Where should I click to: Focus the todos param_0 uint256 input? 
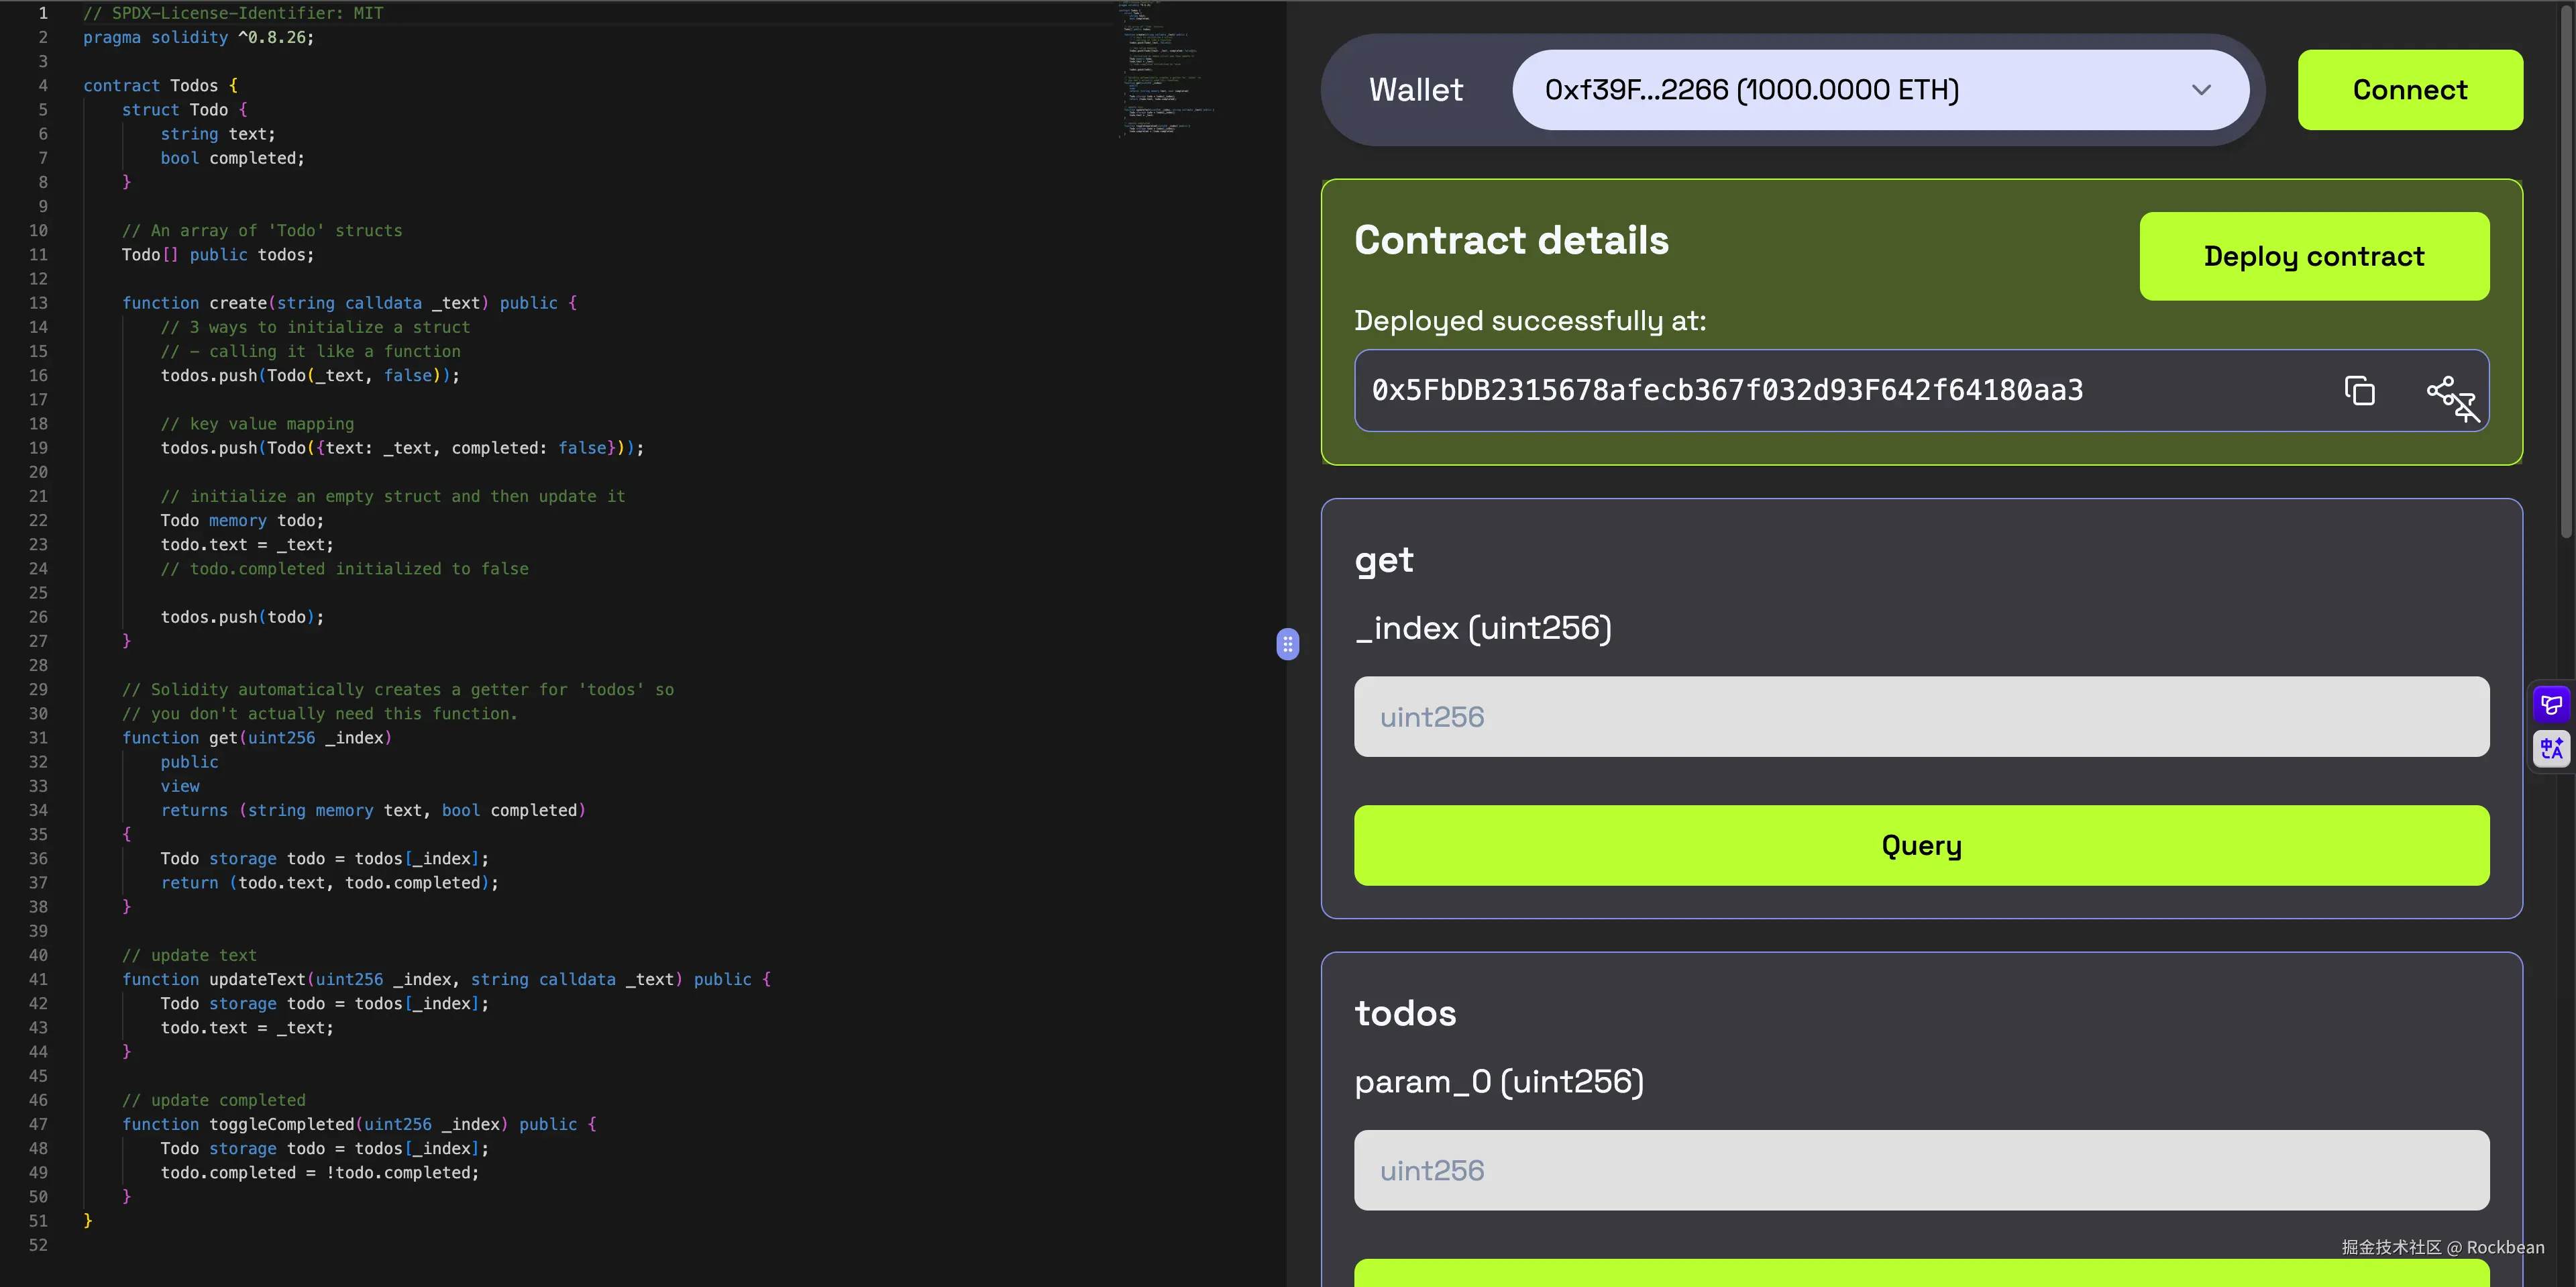click(1920, 1170)
